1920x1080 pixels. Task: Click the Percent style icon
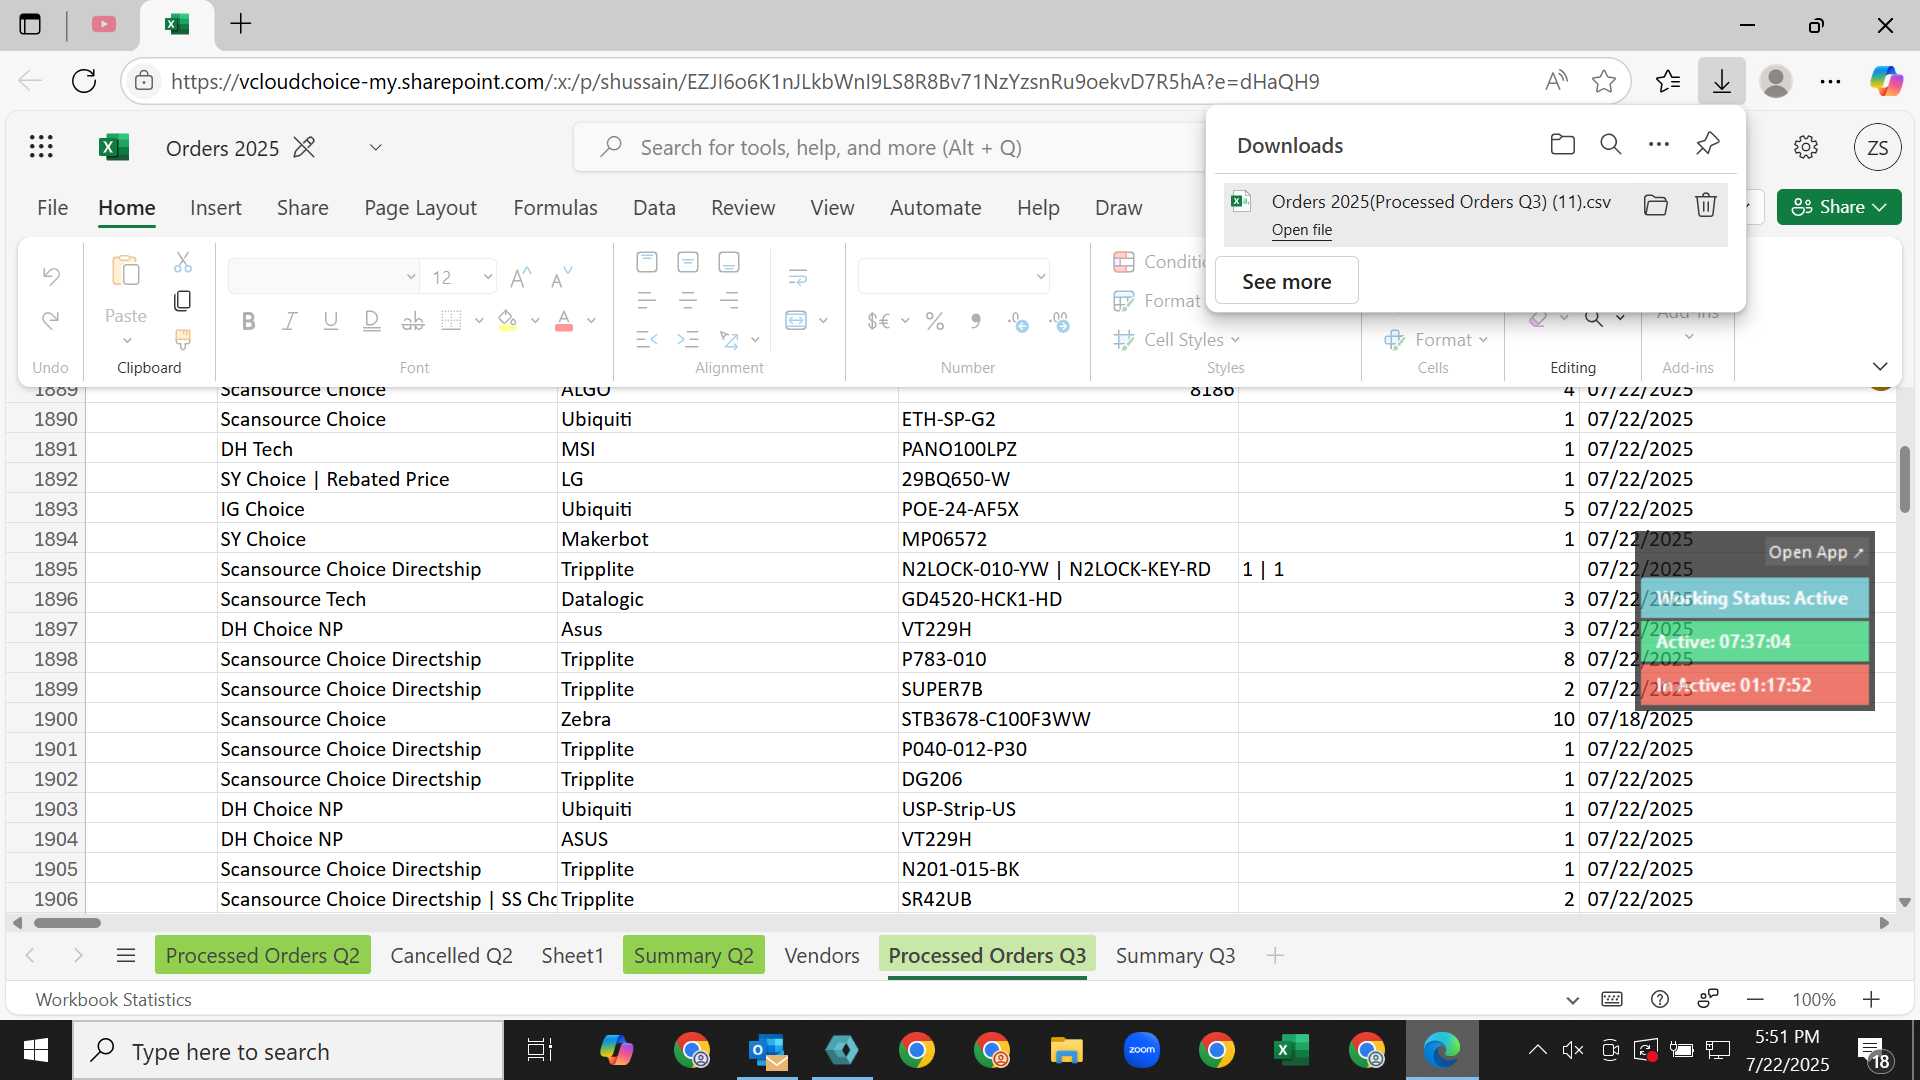[x=935, y=321]
